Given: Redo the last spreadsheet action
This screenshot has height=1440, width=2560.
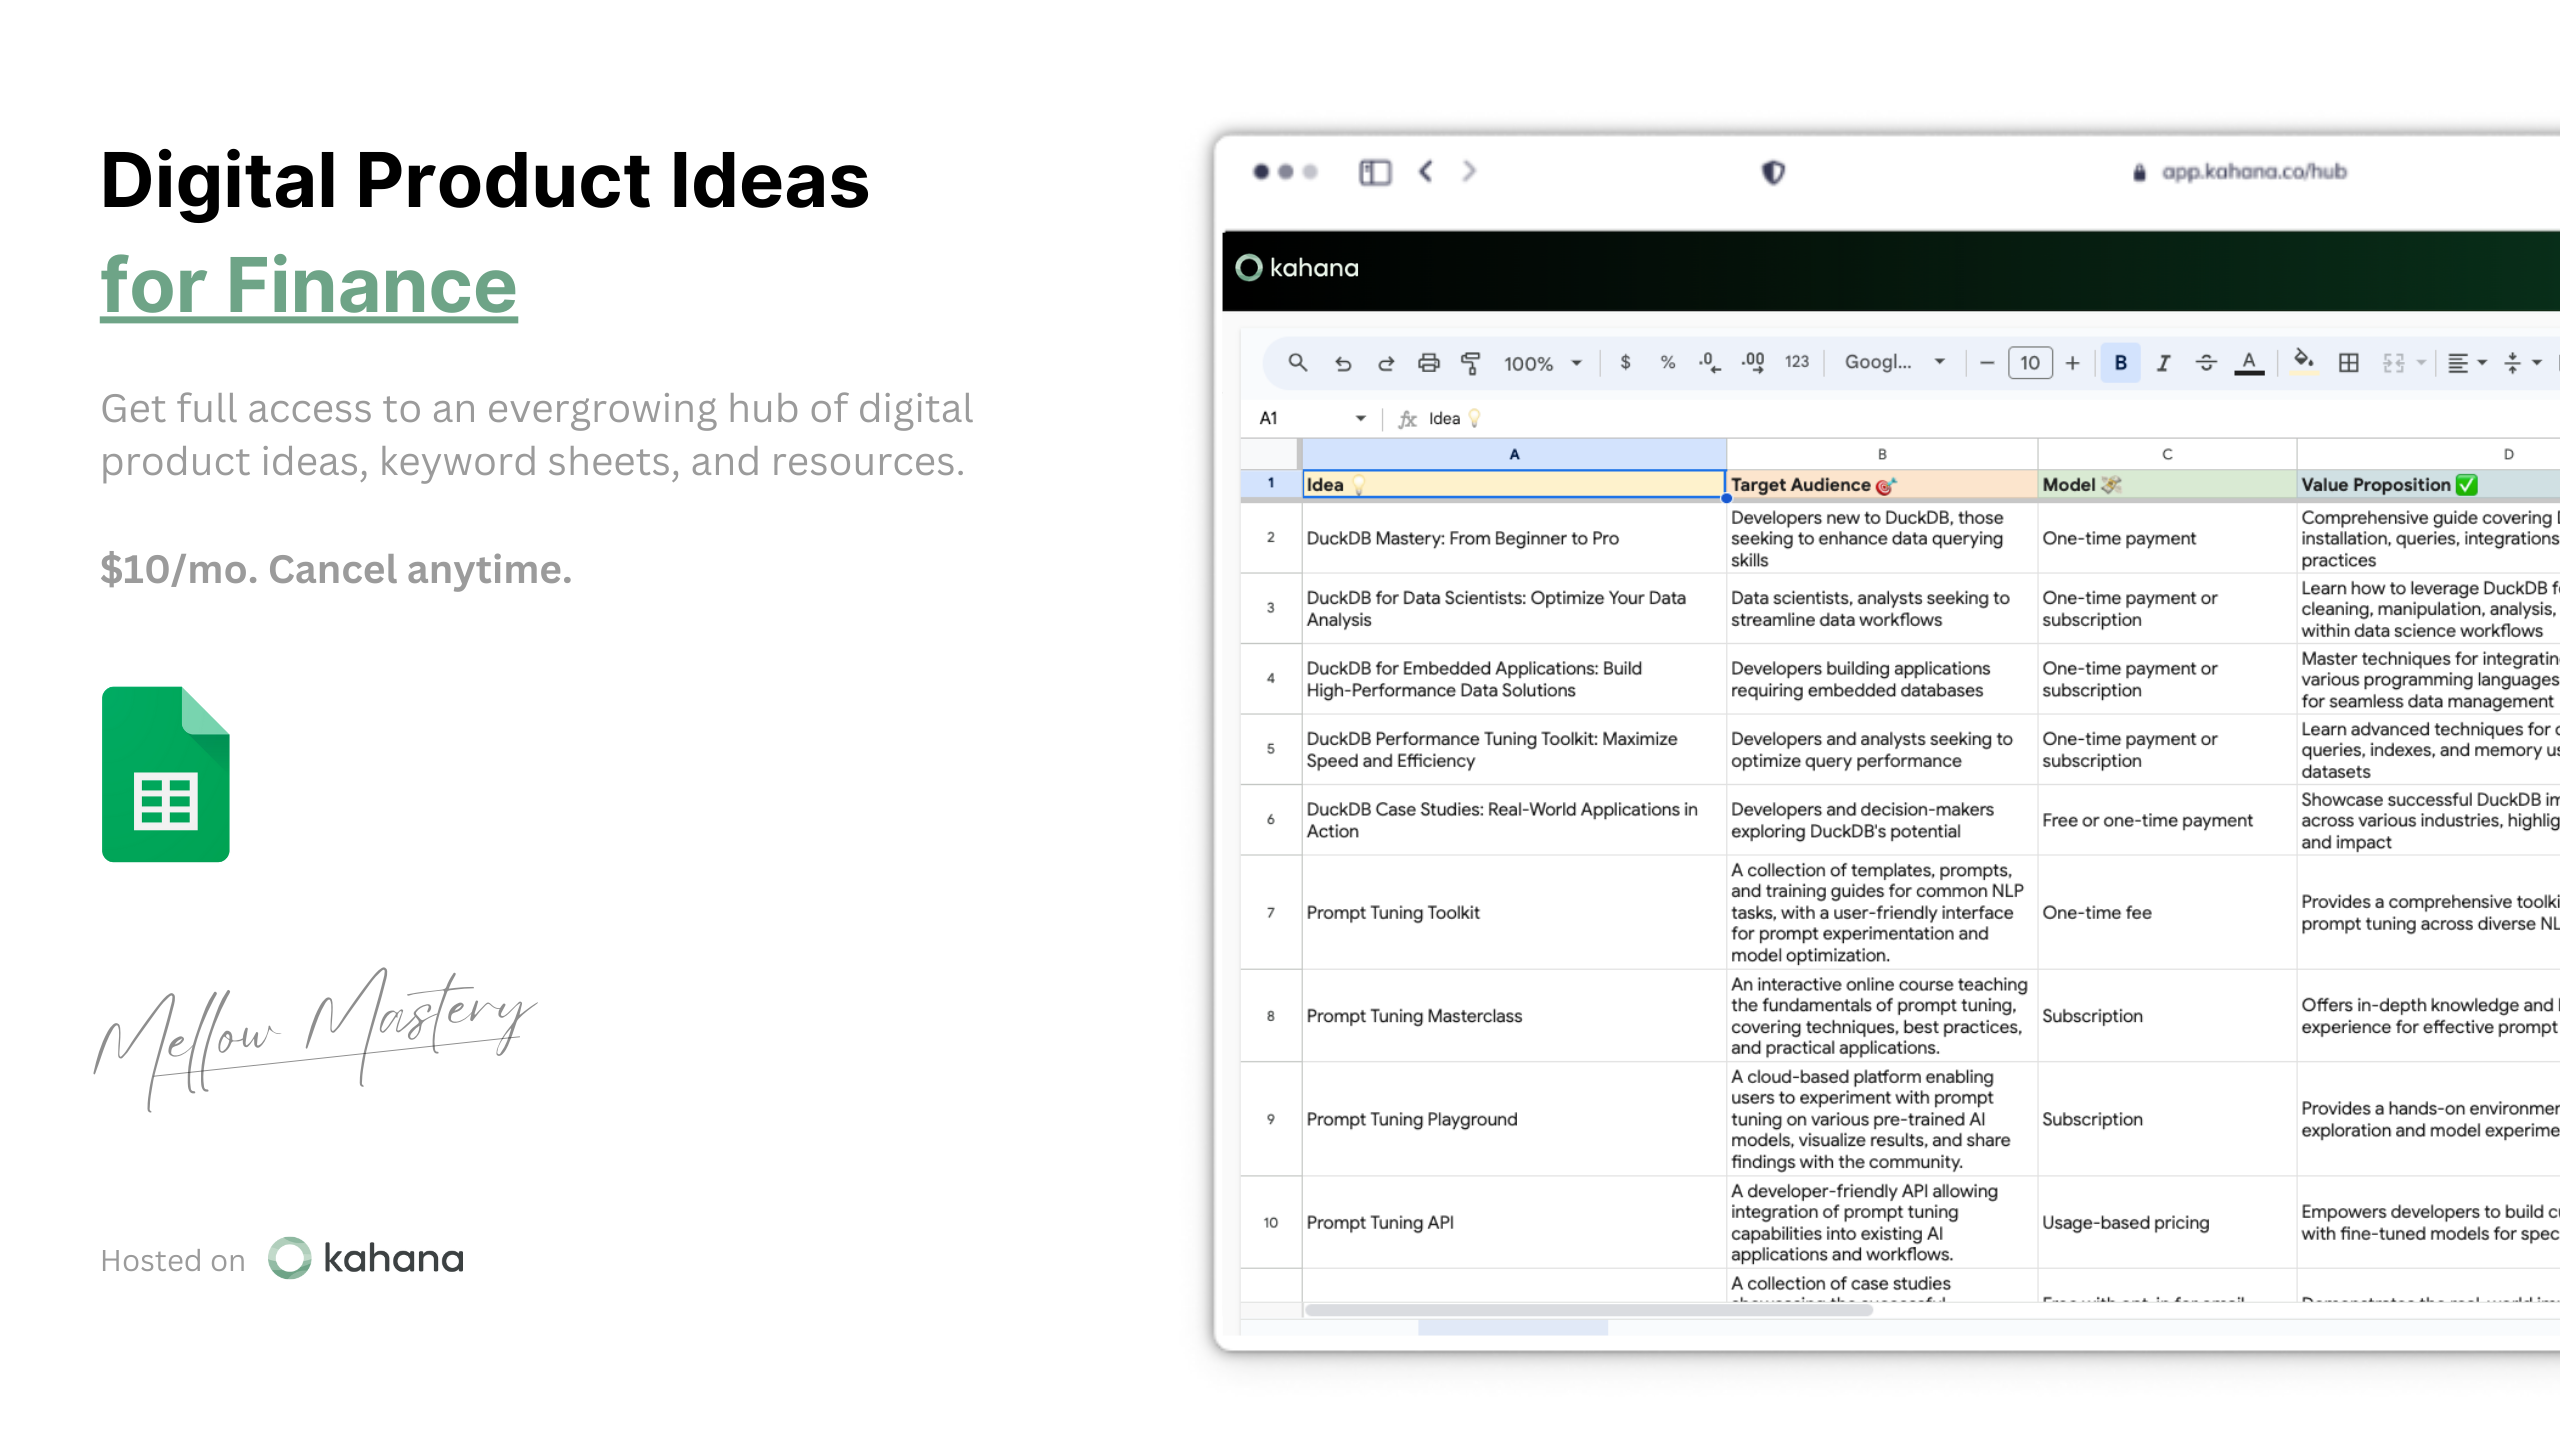Looking at the screenshot, I should point(1385,363).
